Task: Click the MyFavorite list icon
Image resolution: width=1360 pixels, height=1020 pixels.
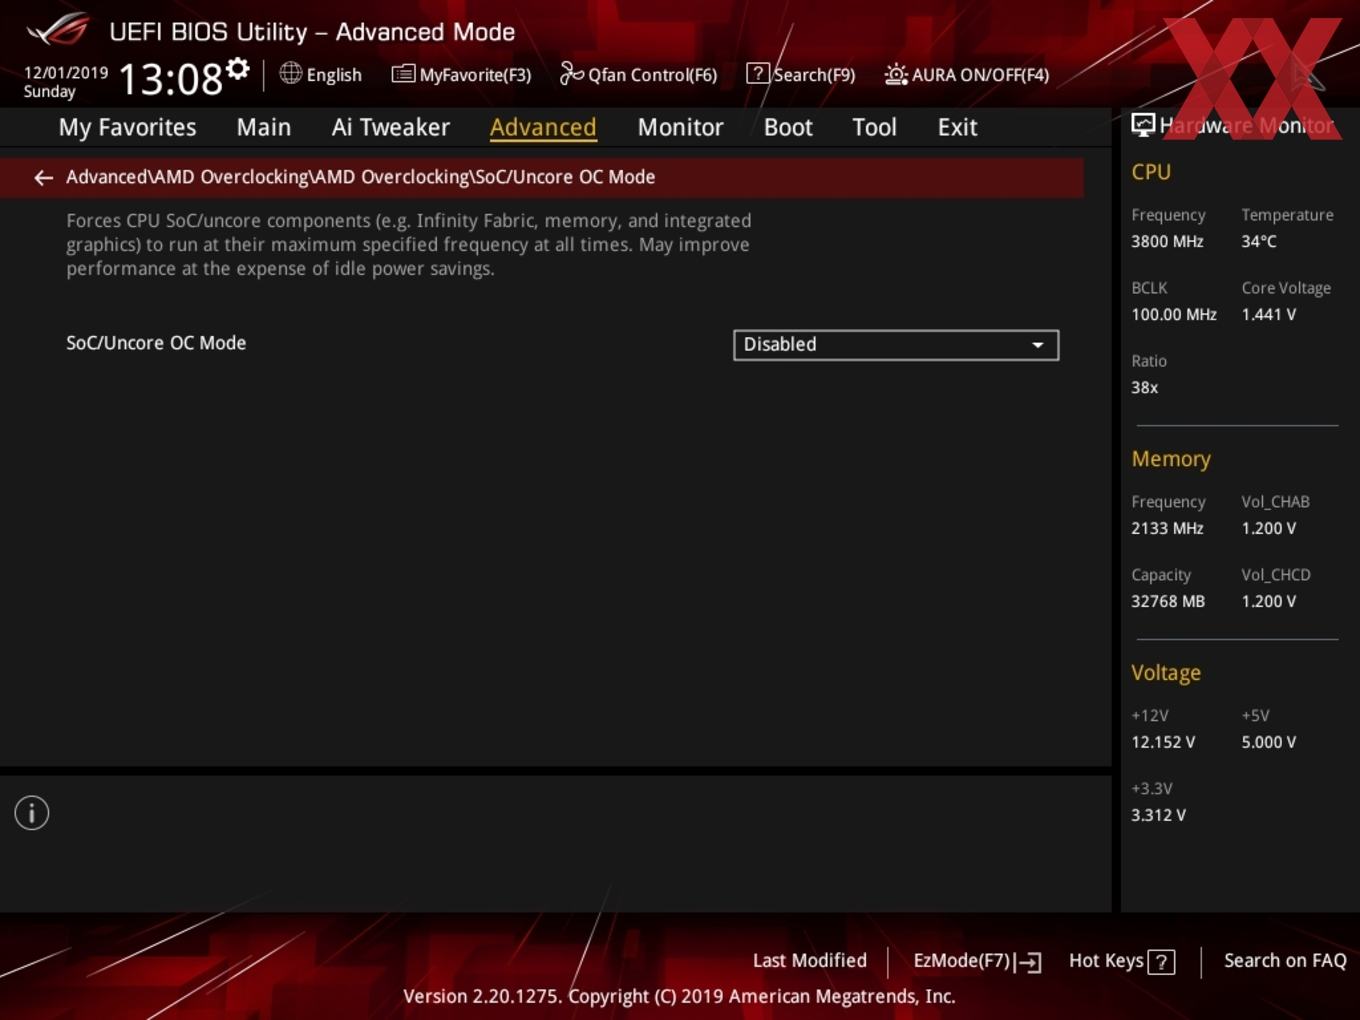Action: pos(403,74)
